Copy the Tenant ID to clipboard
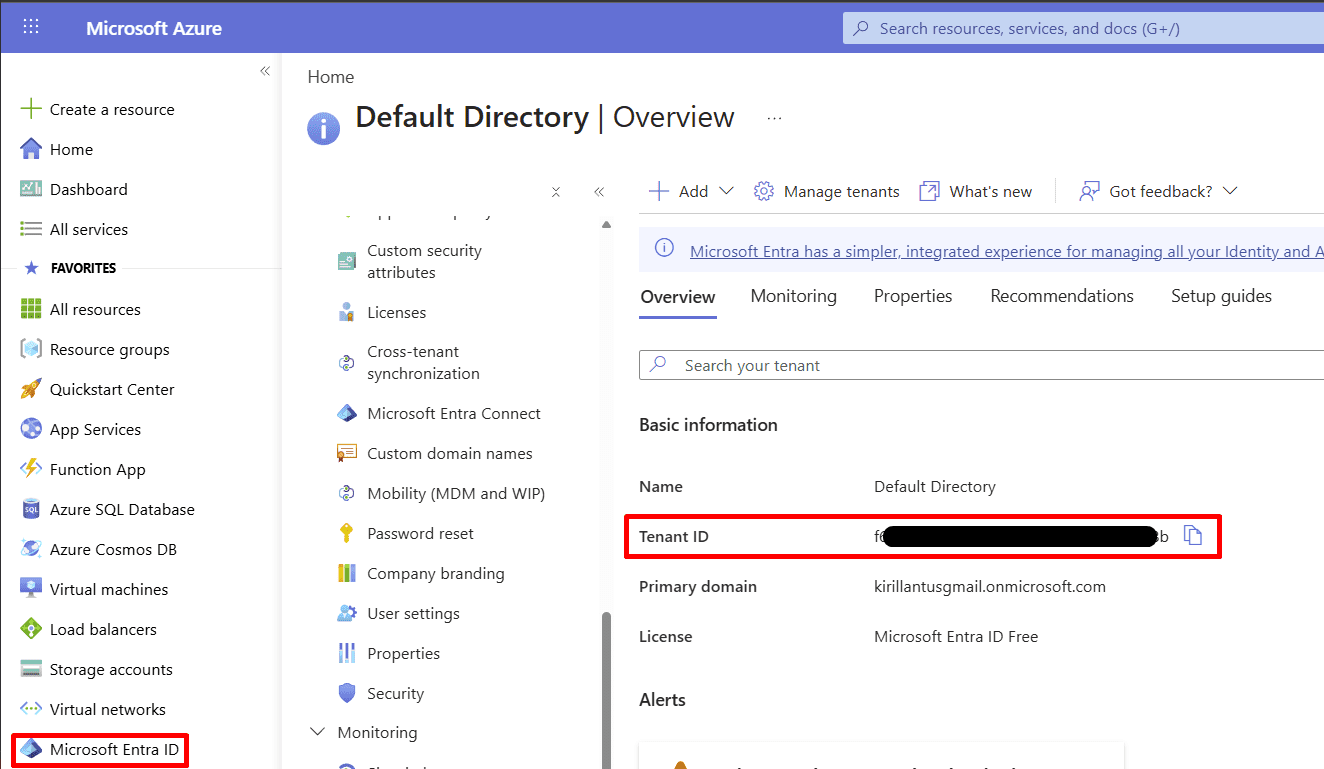Viewport: 1324px width, 769px height. pos(1192,536)
